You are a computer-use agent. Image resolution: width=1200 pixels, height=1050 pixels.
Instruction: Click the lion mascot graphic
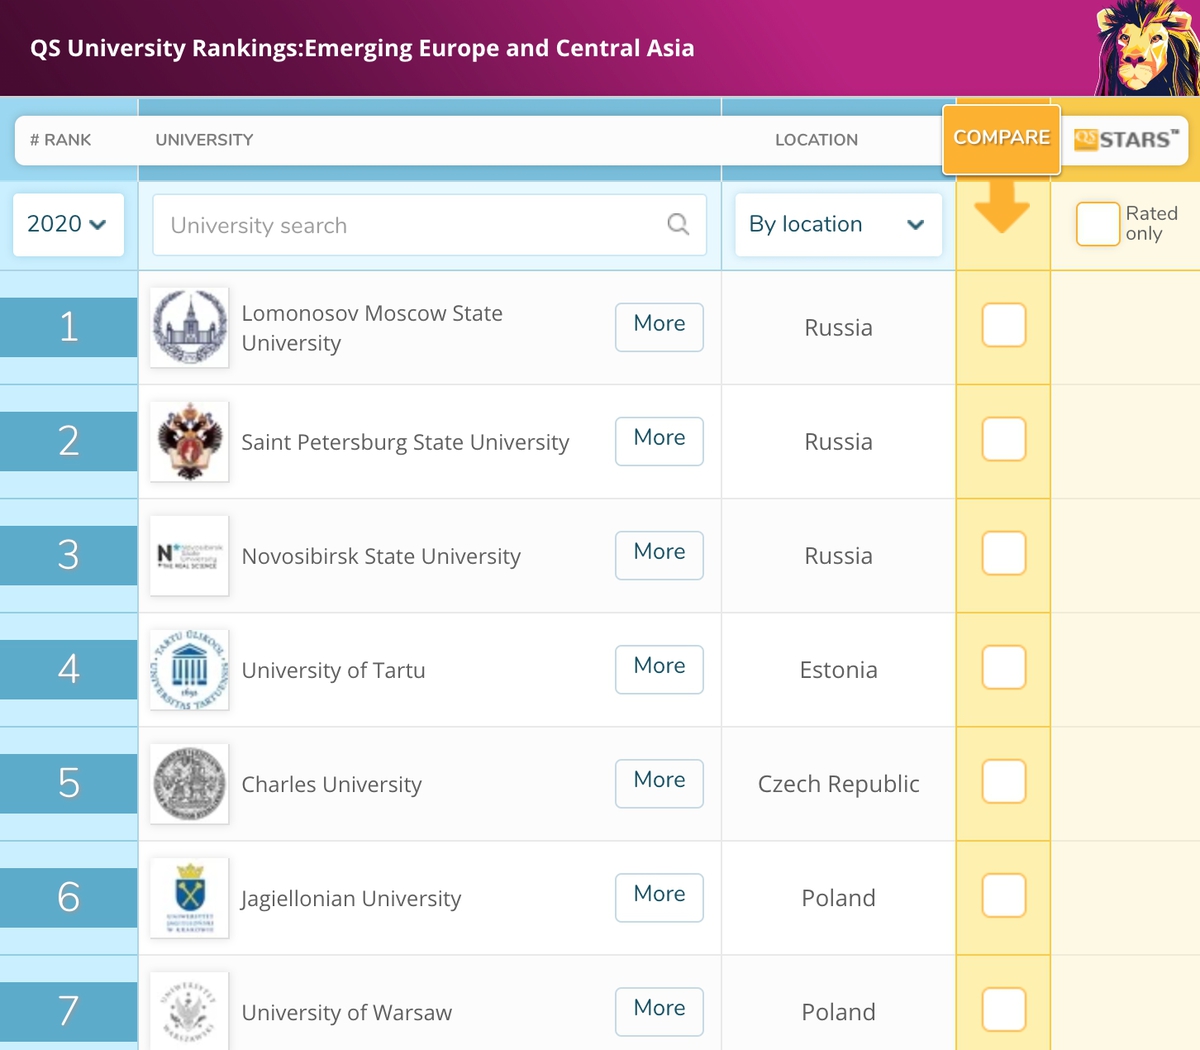(x=1146, y=48)
